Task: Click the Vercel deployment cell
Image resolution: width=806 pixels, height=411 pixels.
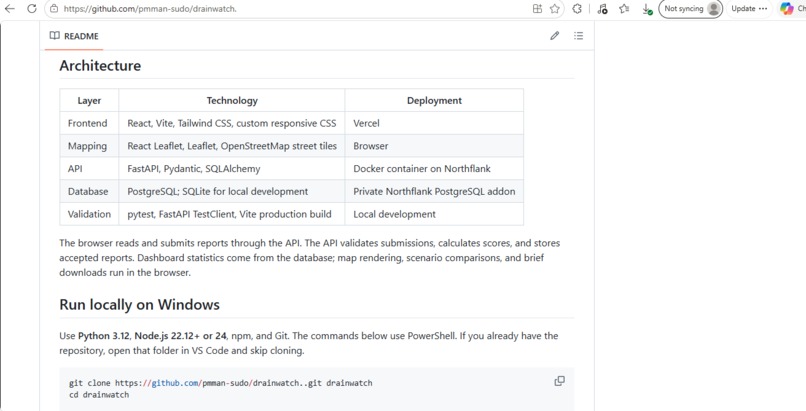Action: point(434,123)
